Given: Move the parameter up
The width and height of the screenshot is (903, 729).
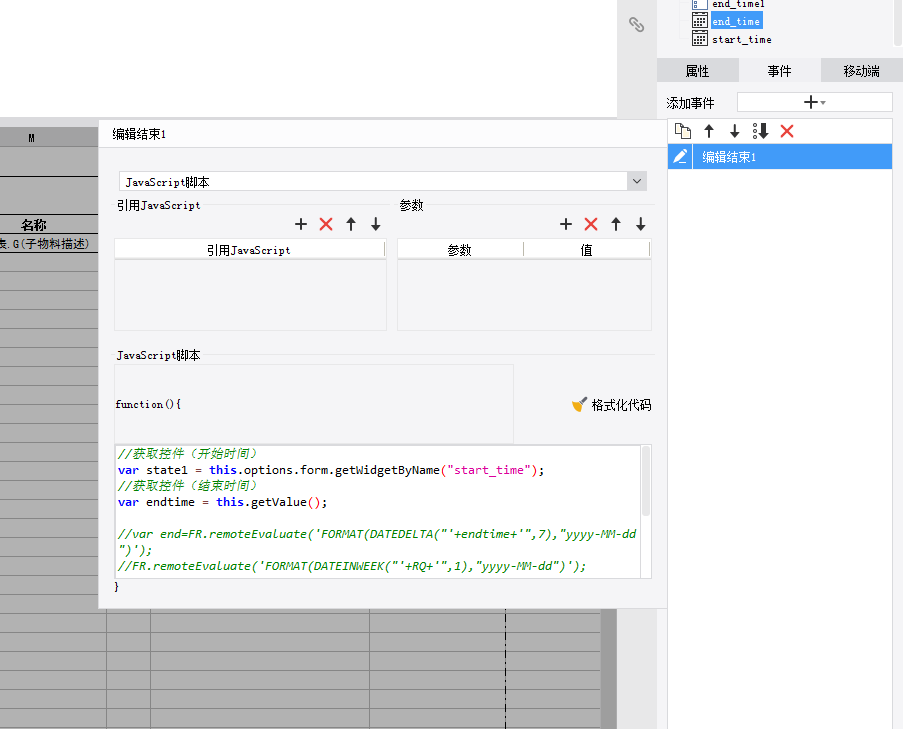Looking at the screenshot, I should point(616,224).
